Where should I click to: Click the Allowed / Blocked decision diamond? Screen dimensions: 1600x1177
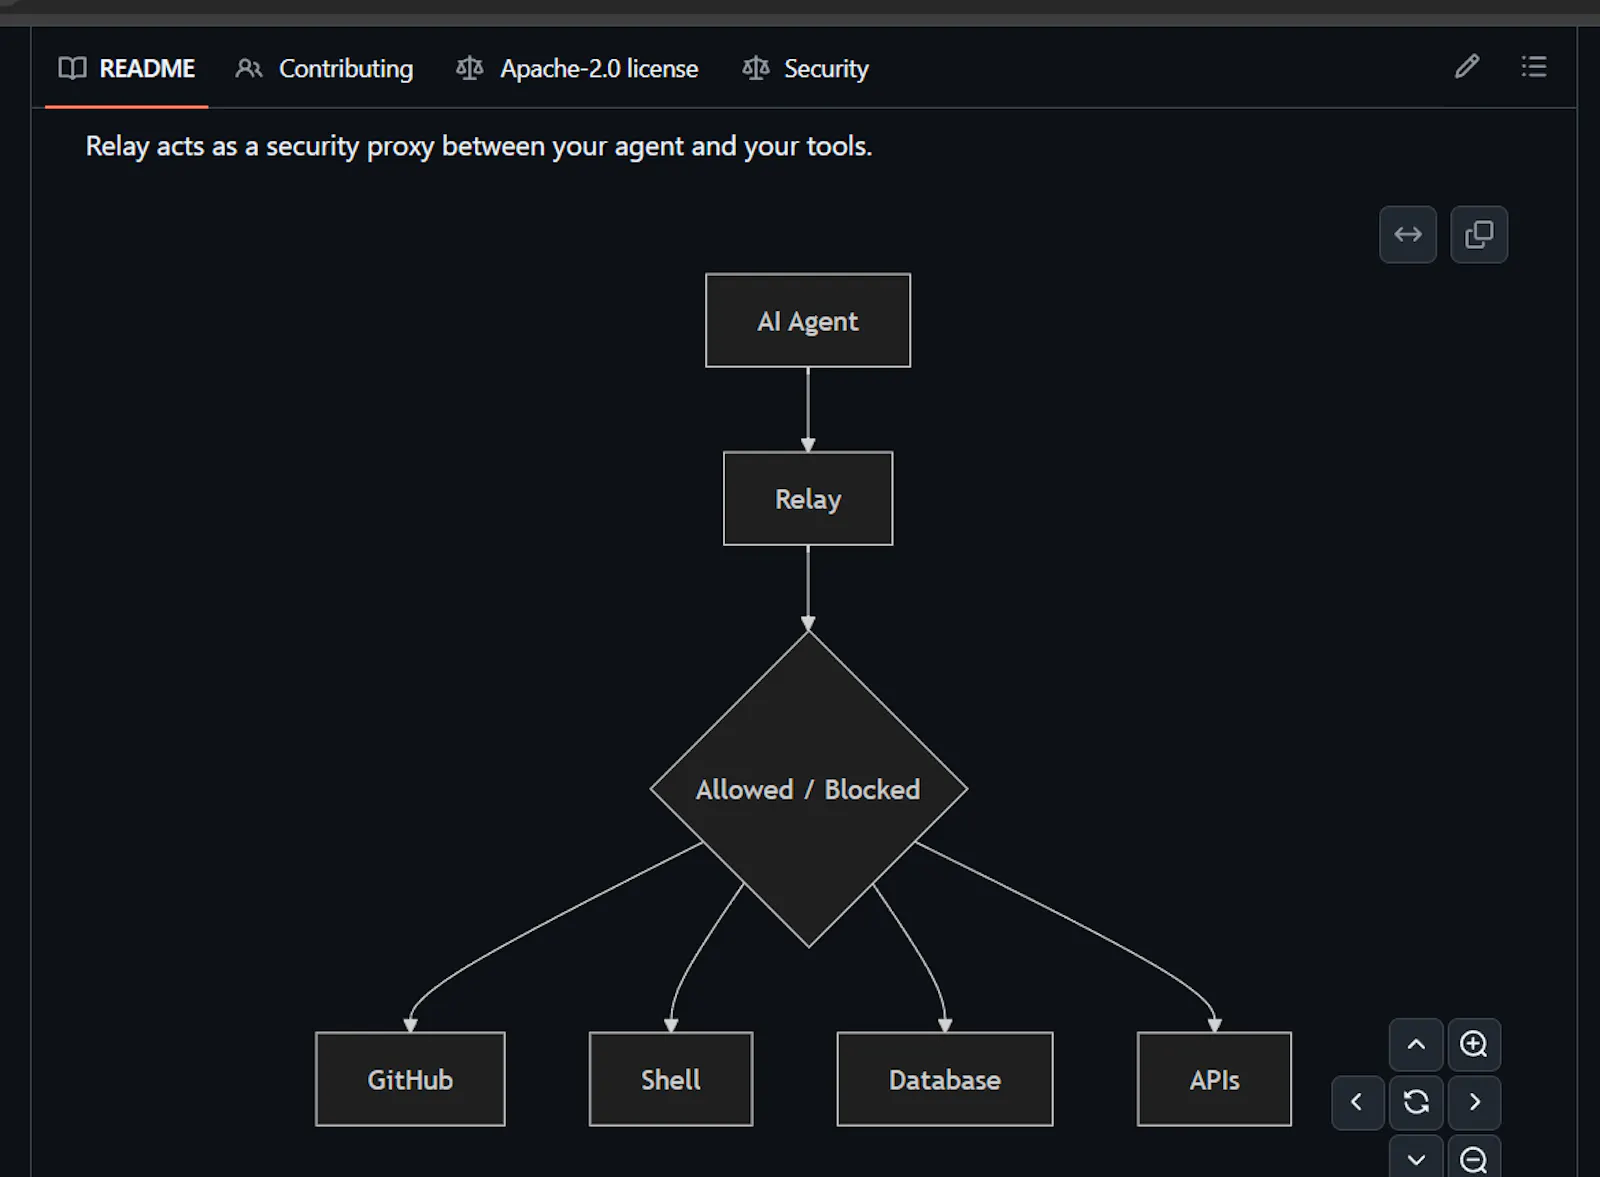(808, 789)
